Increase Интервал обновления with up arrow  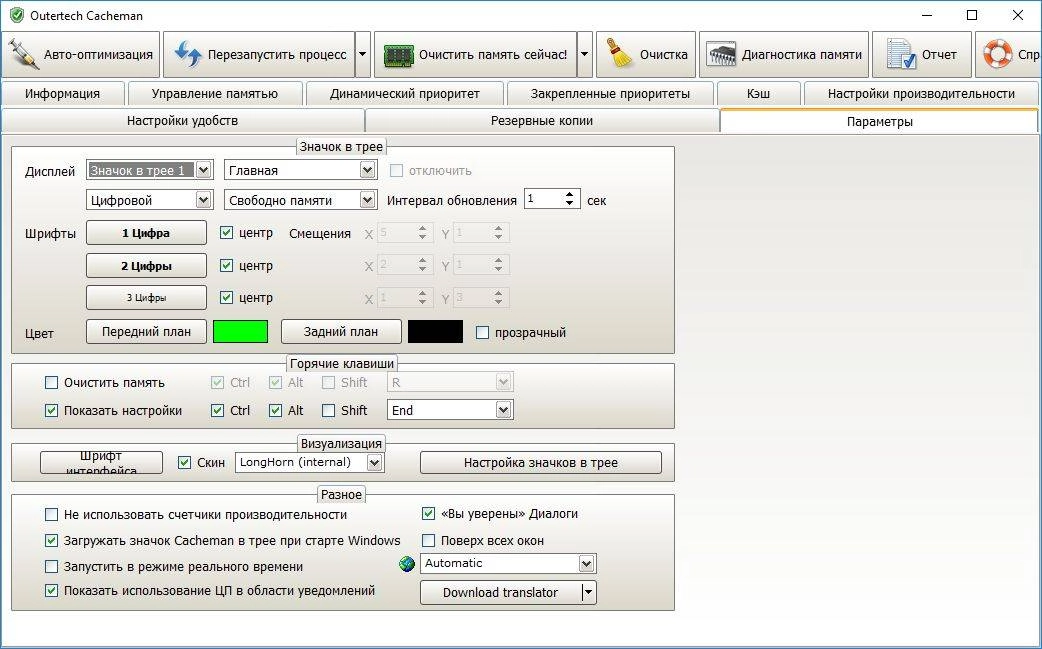[x=570, y=195]
